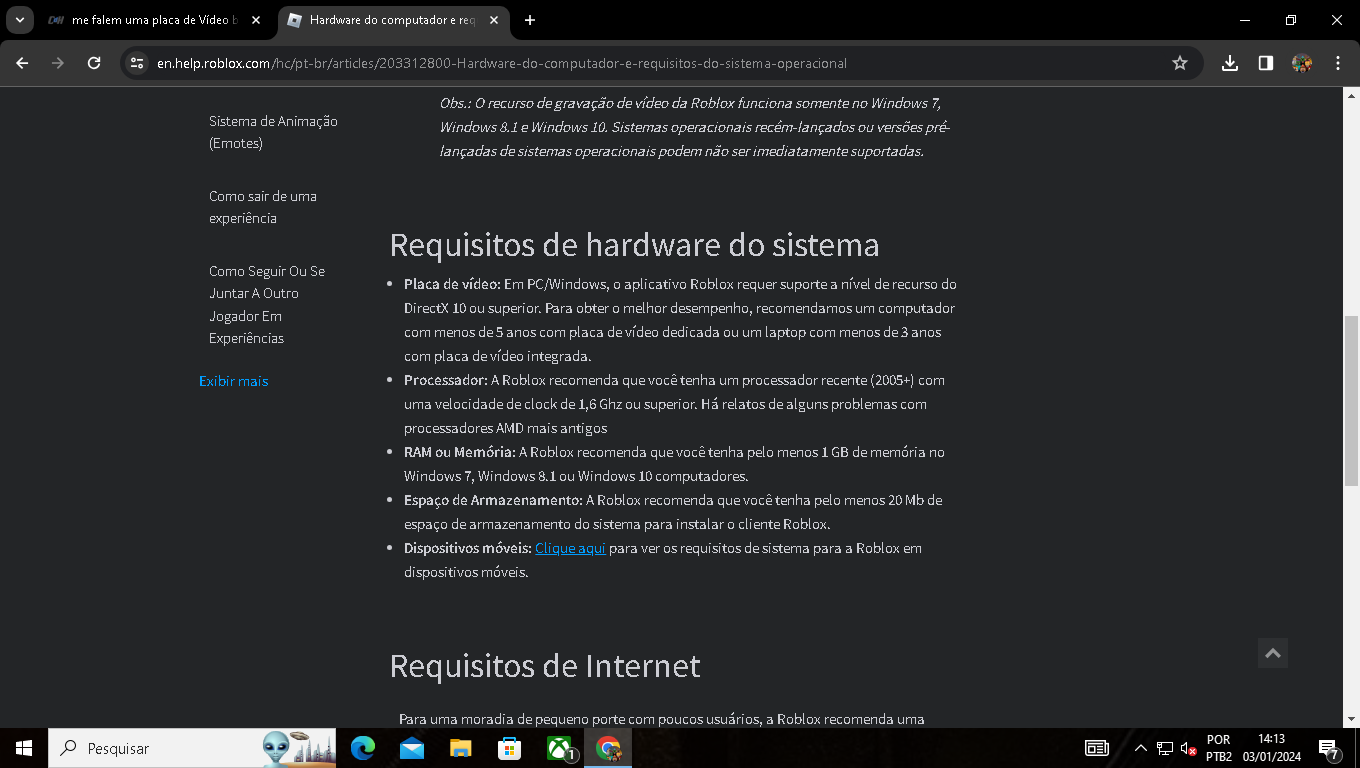
Task: Open News and interests taskbar icon
Action: (x=1097, y=748)
